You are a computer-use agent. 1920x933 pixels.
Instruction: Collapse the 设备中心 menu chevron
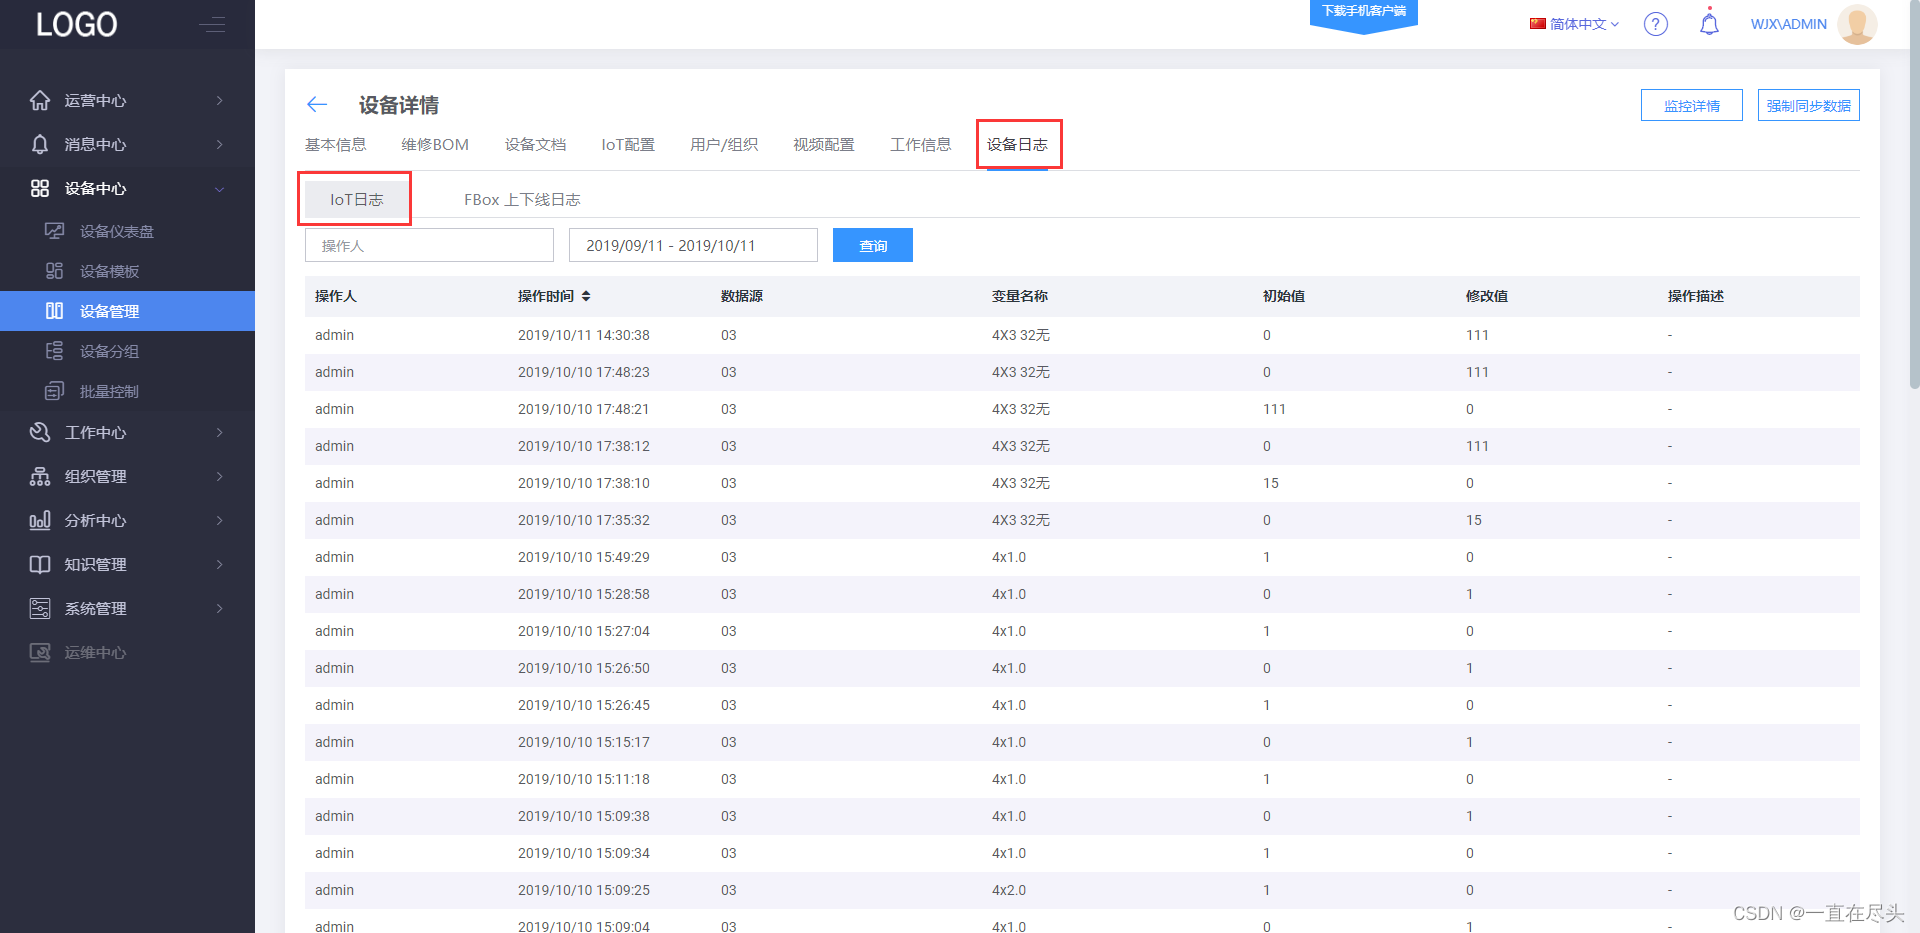click(219, 189)
